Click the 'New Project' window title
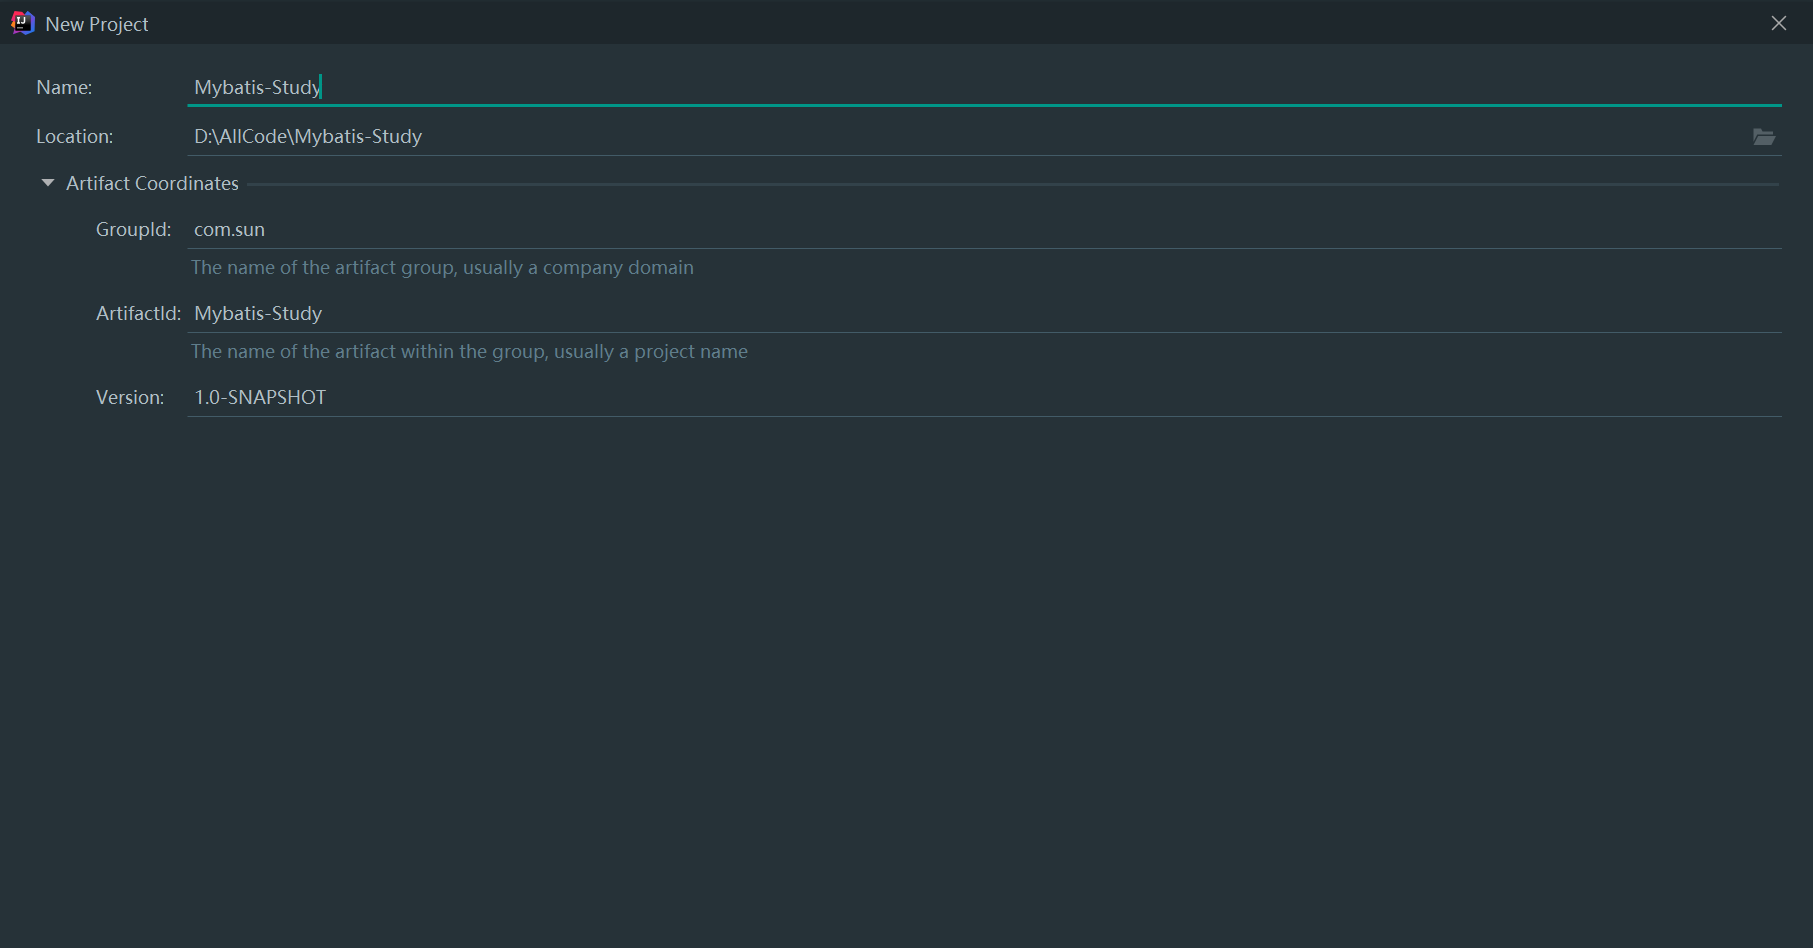The width and height of the screenshot is (1813, 948). click(x=97, y=24)
